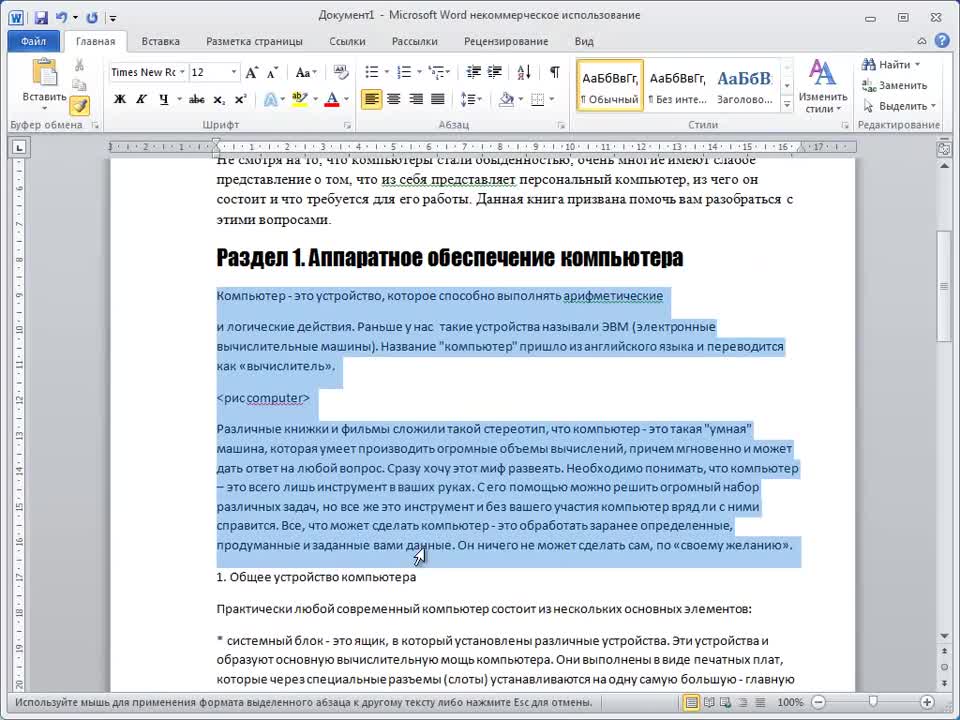Toggle superscript x² button
Image resolution: width=960 pixels, height=720 pixels.
[x=241, y=99]
